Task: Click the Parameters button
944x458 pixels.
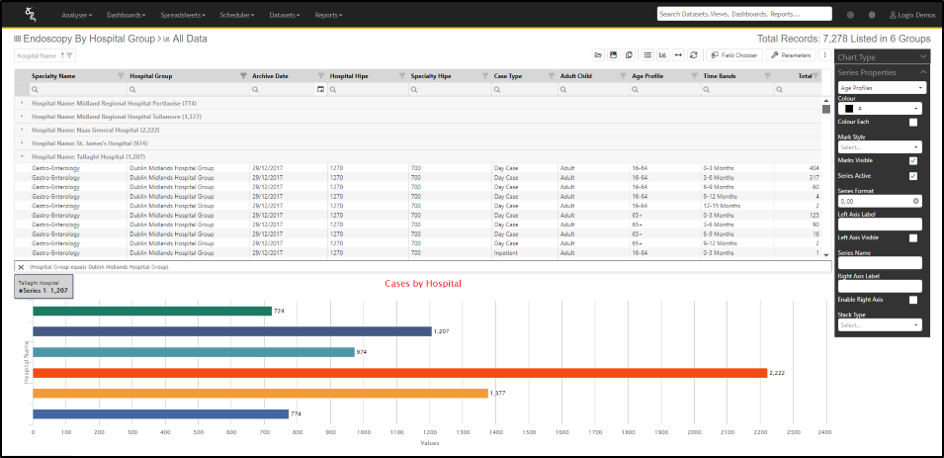Action: click(x=791, y=55)
